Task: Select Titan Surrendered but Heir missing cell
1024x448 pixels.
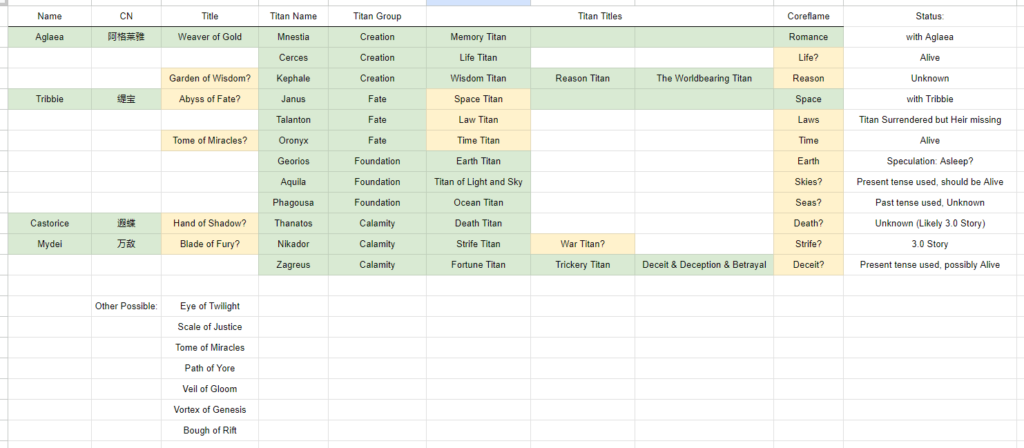Action: (930, 120)
